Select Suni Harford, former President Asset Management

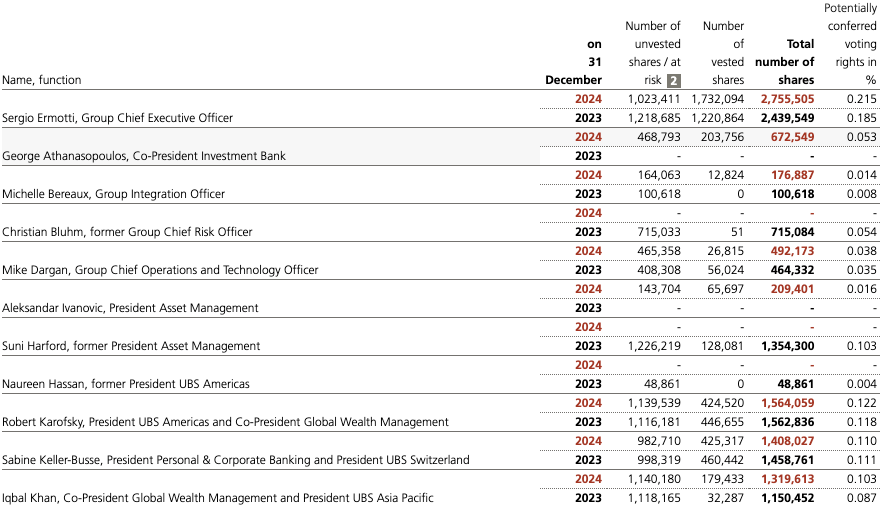(x=131, y=346)
